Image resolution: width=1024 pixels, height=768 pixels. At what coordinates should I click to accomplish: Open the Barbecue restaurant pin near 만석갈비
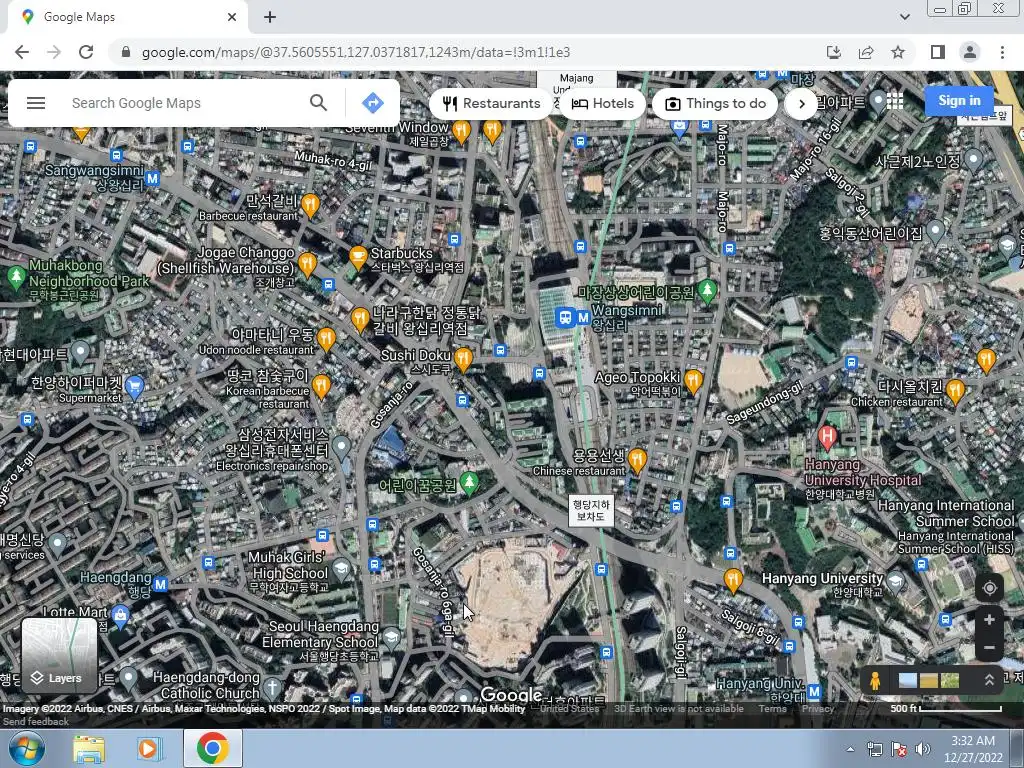click(x=310, y=205)
